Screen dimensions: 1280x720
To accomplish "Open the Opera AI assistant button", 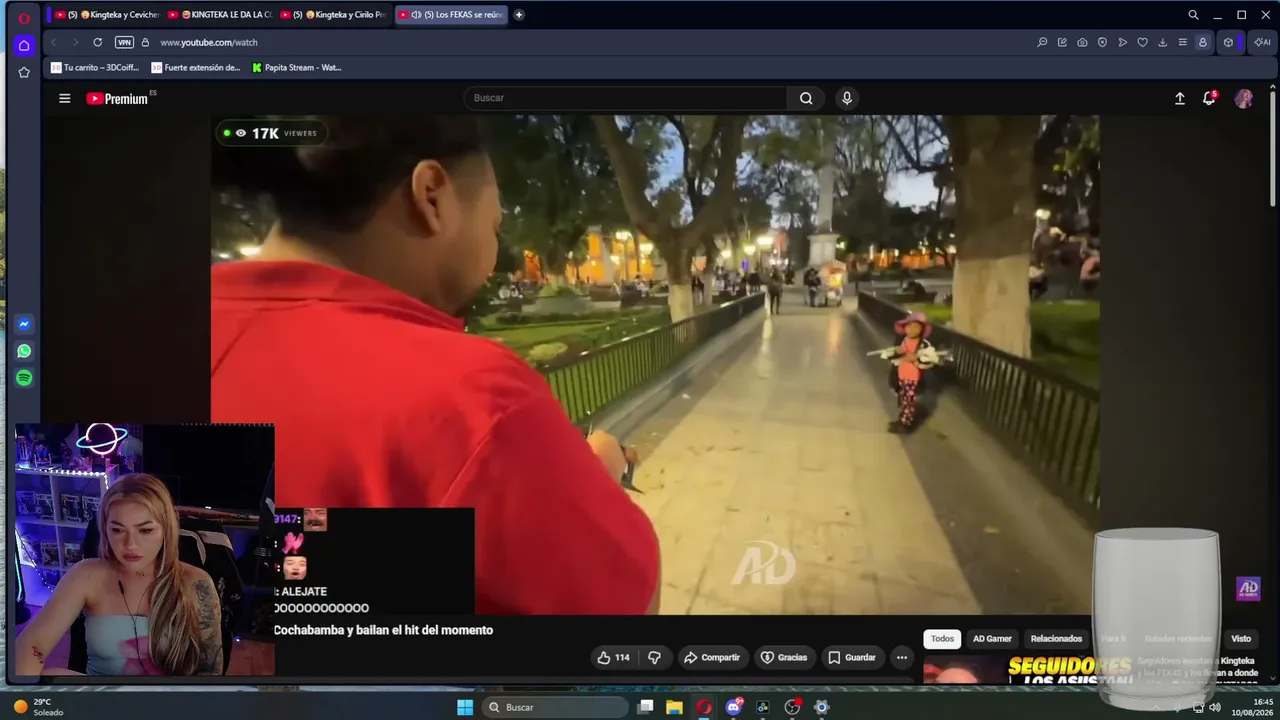I will [1261, 42].
